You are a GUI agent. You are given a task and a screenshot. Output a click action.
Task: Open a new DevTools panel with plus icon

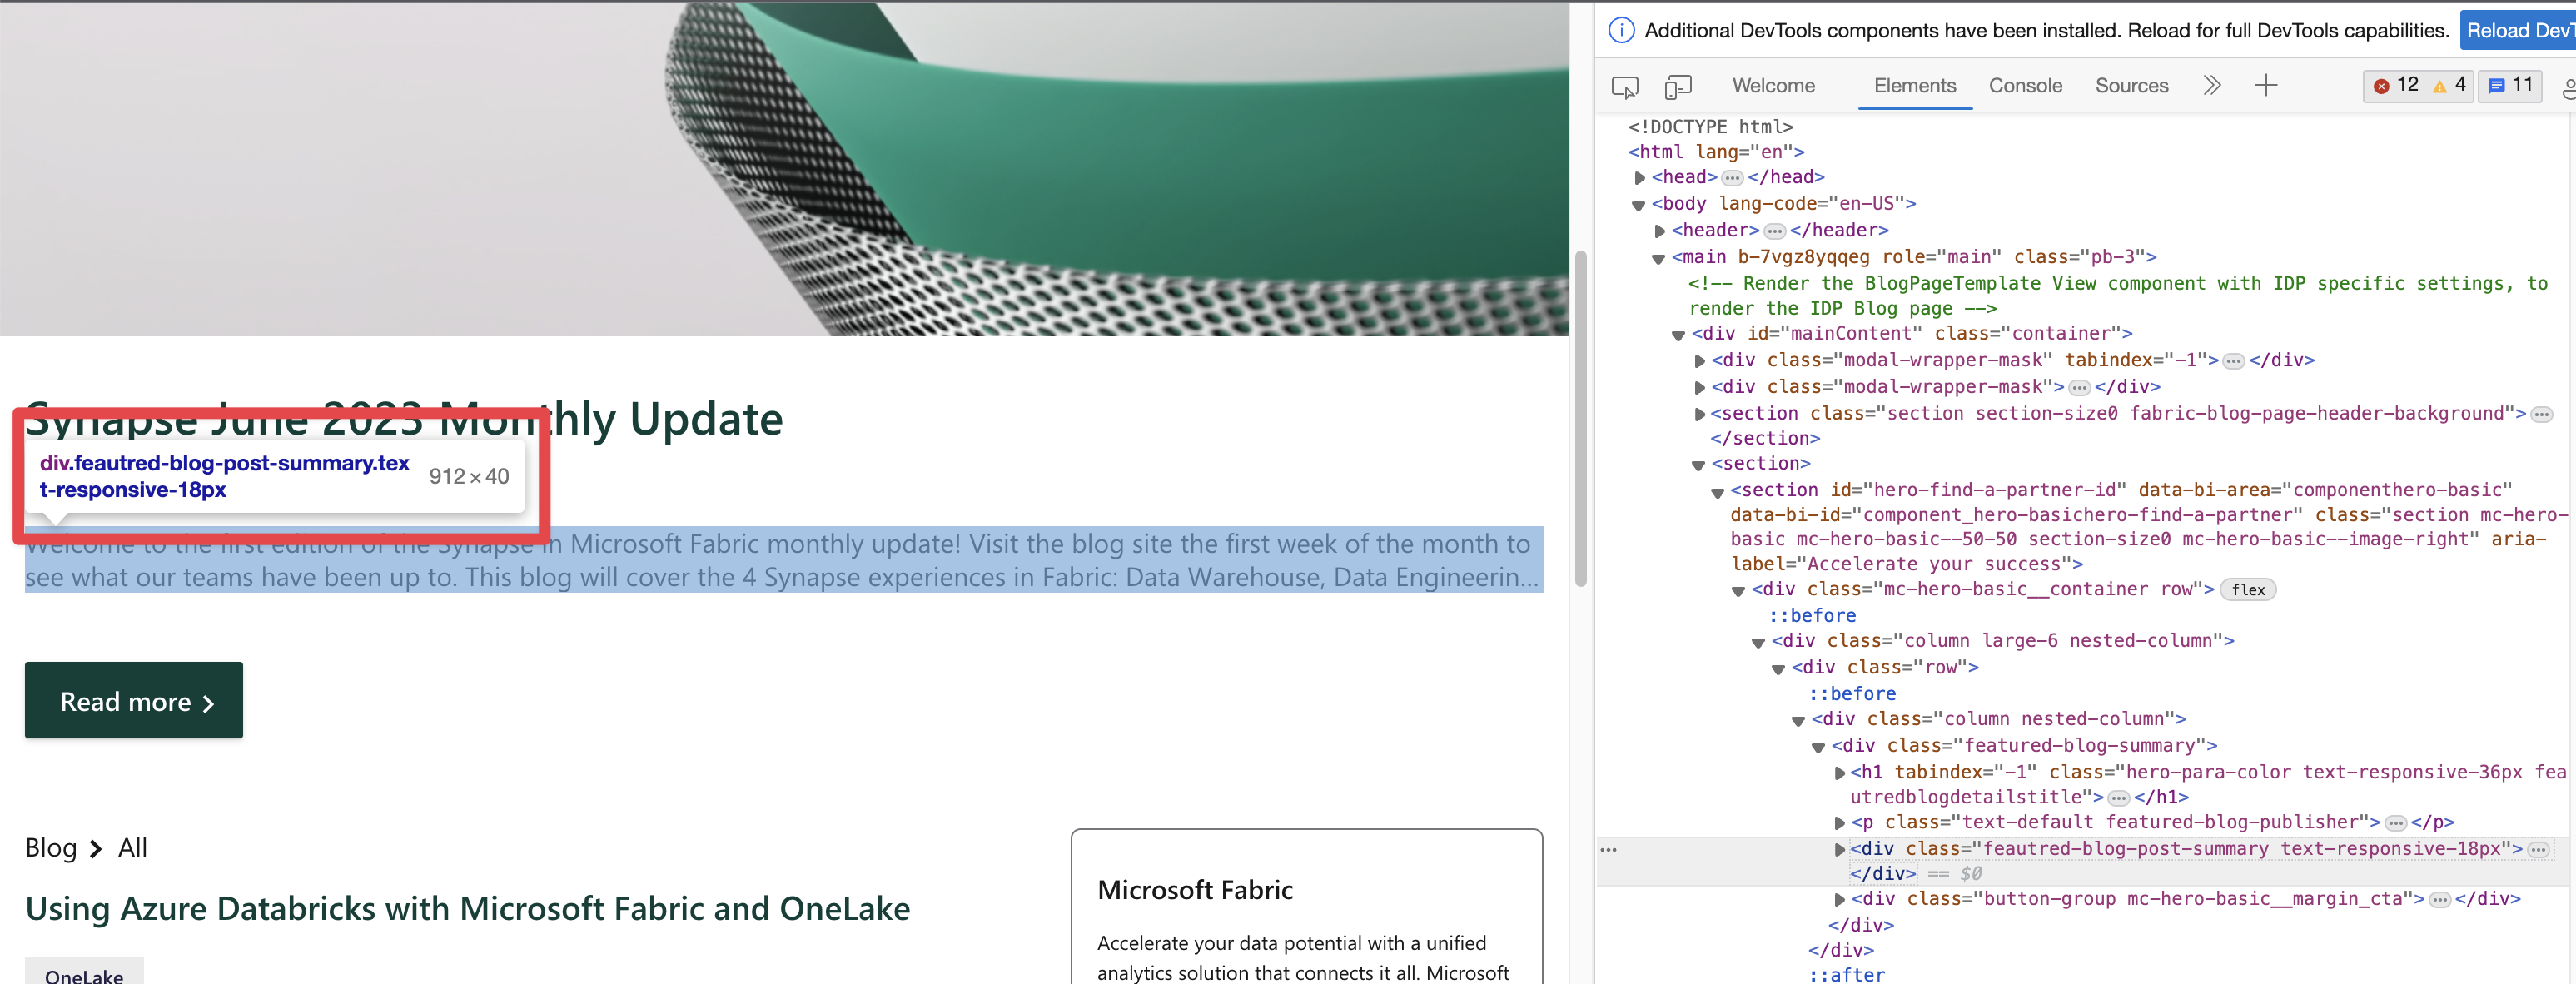(x=2266, y=85)
